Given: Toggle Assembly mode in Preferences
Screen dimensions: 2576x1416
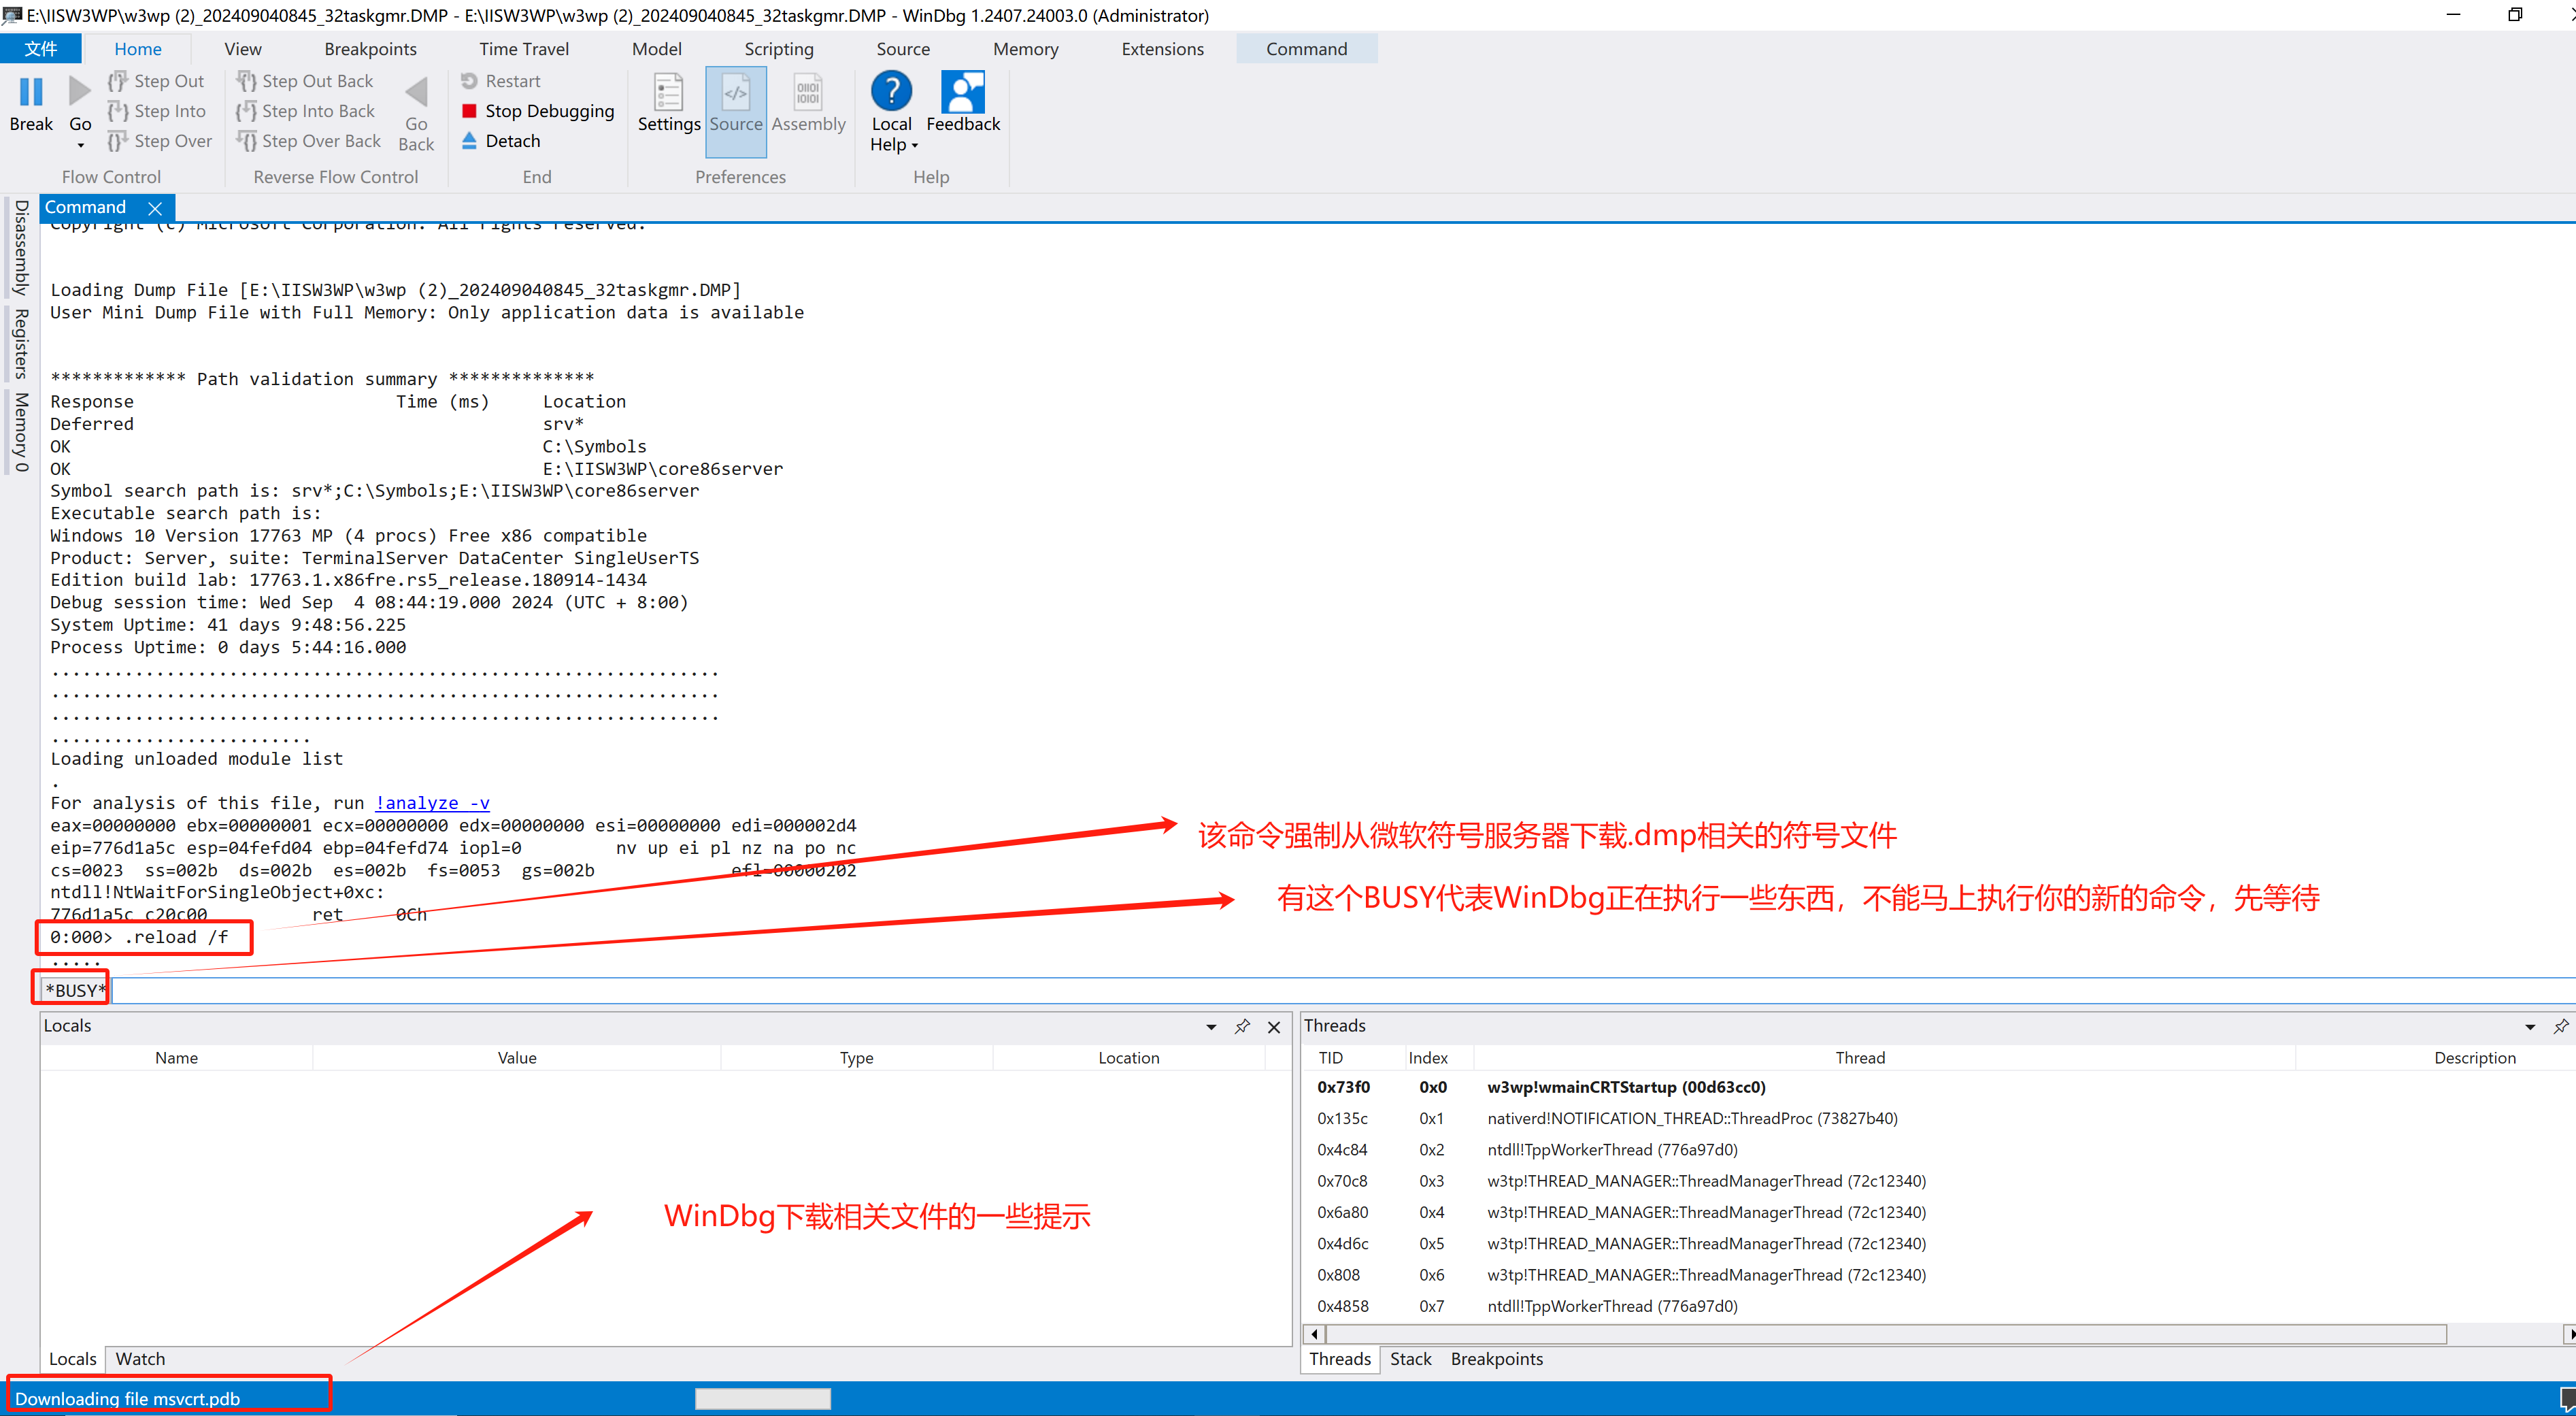Looking at the screenshot, I should pyautogui.click(x=808, y=93).
